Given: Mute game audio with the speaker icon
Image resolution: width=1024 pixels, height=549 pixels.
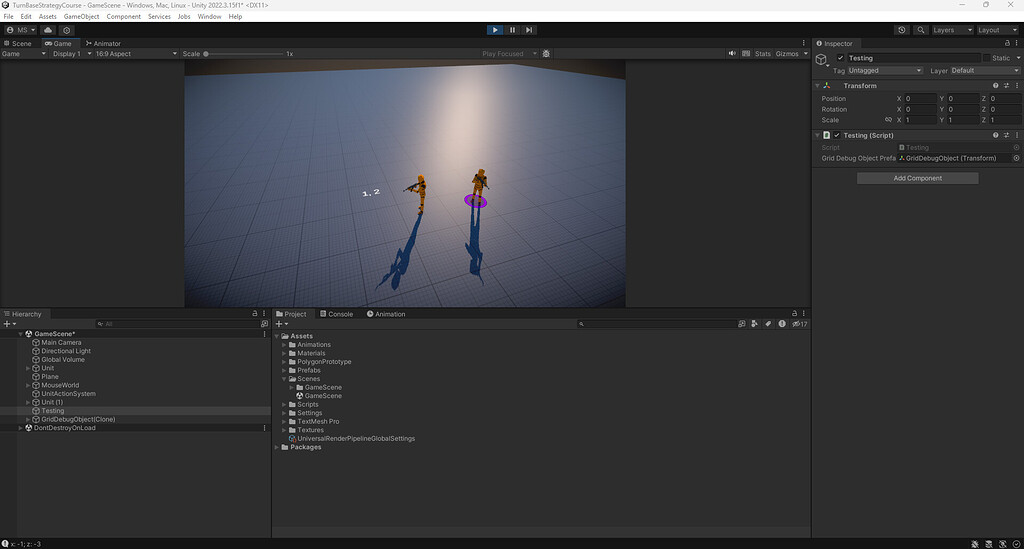Looking at the screenshot, I should pos(732,54).
